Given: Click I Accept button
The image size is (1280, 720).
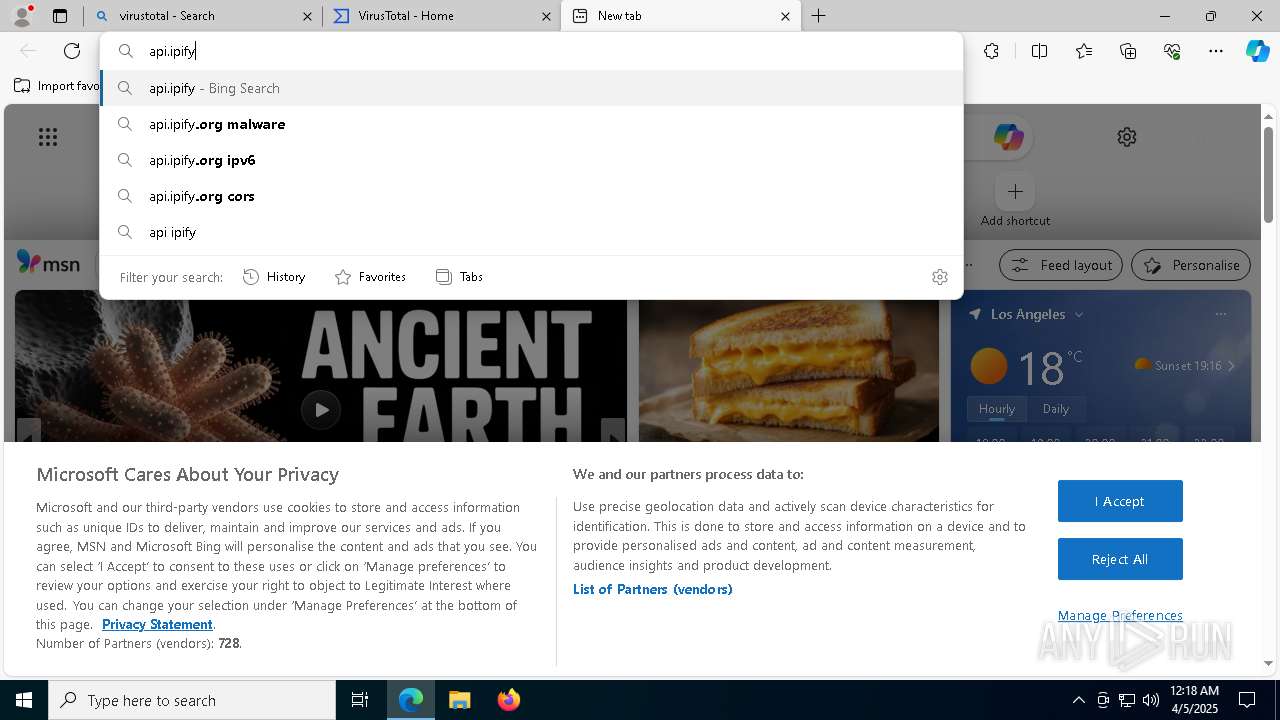Looking at the screenshot, I should 1120,501.
